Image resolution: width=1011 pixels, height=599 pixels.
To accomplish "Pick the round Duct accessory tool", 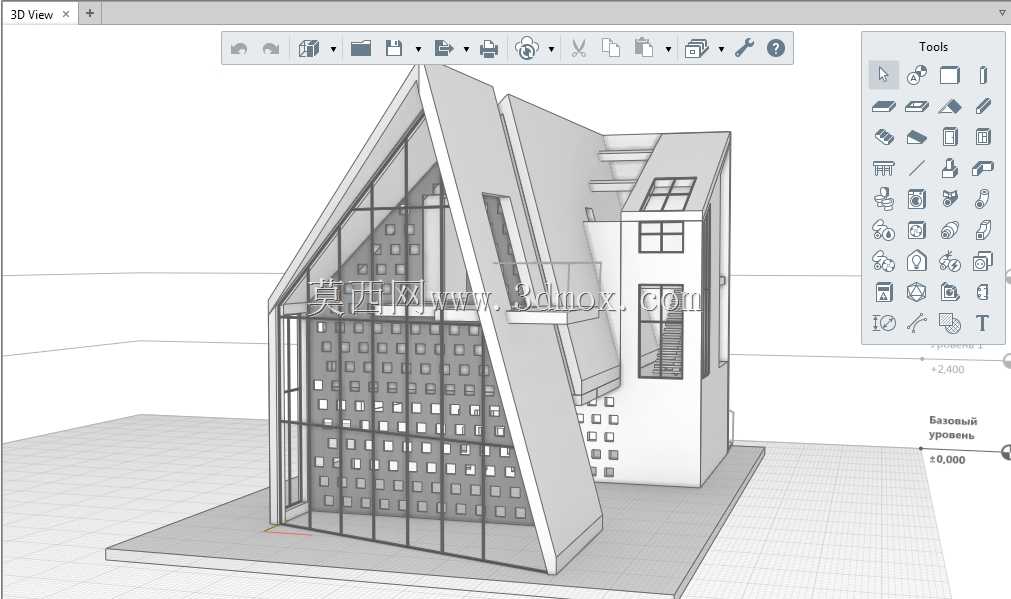I will click(x=949, y=230).
